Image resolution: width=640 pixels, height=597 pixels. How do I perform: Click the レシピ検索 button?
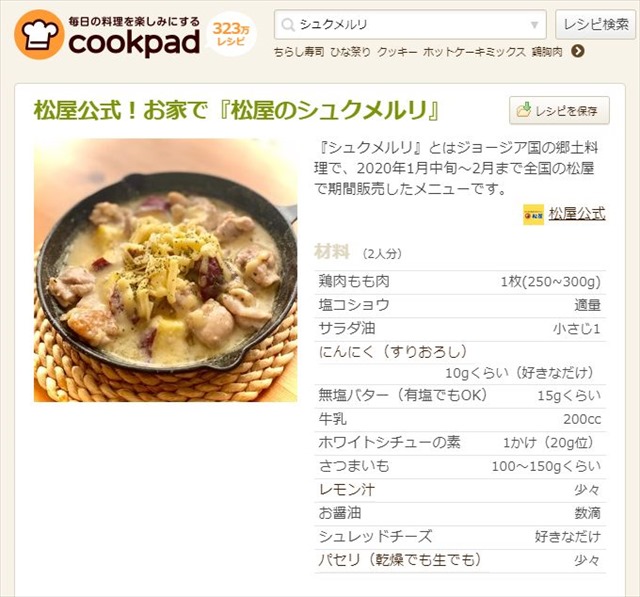(596, 24)
